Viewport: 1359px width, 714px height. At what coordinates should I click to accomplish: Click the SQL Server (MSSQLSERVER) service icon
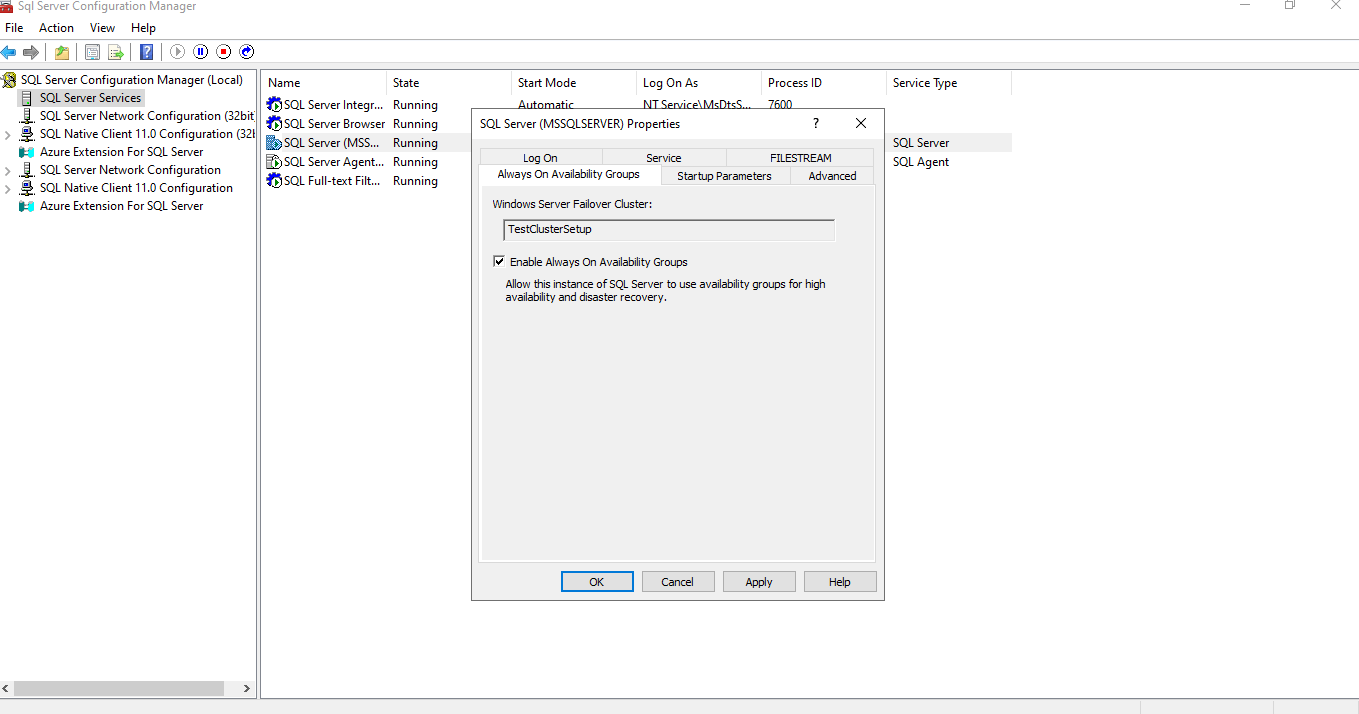coord(274,143)
